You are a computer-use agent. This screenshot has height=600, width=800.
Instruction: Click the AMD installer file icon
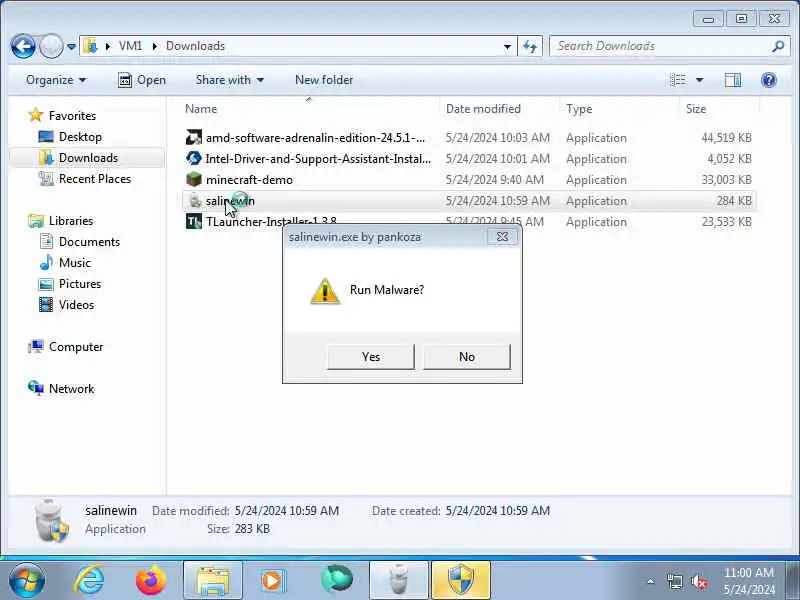click(x=194, y=138)
